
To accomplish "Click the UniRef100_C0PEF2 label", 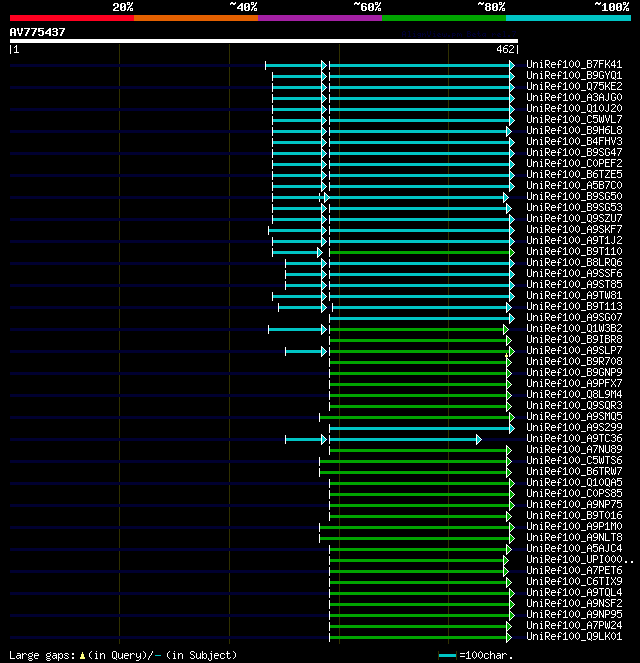I will click(574, 163).
